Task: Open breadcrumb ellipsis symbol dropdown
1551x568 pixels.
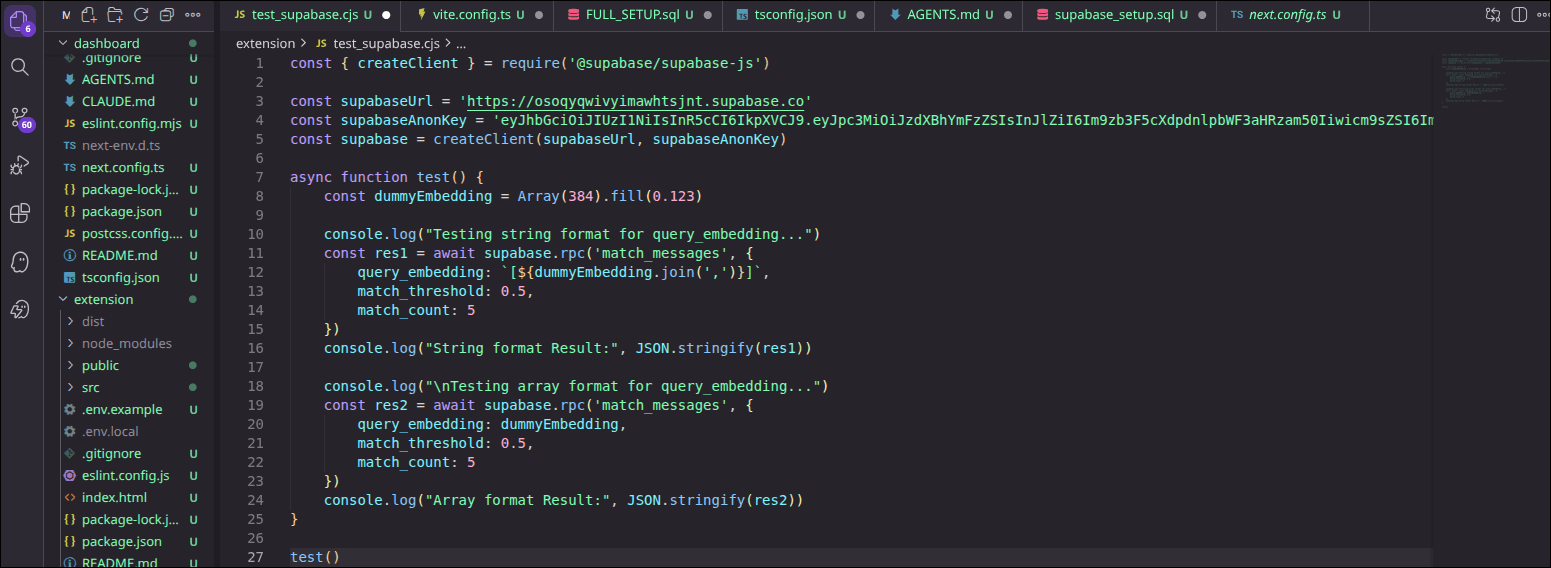Action: [x=460, y=44]
